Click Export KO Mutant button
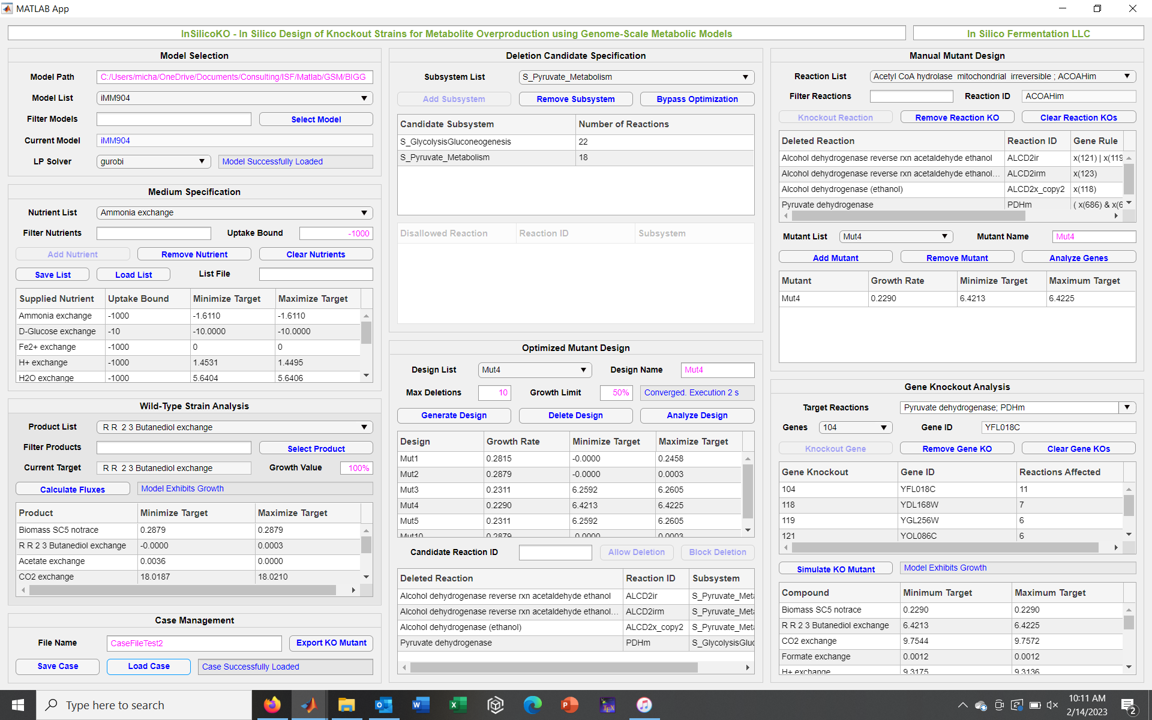 [x=331, y=643]
